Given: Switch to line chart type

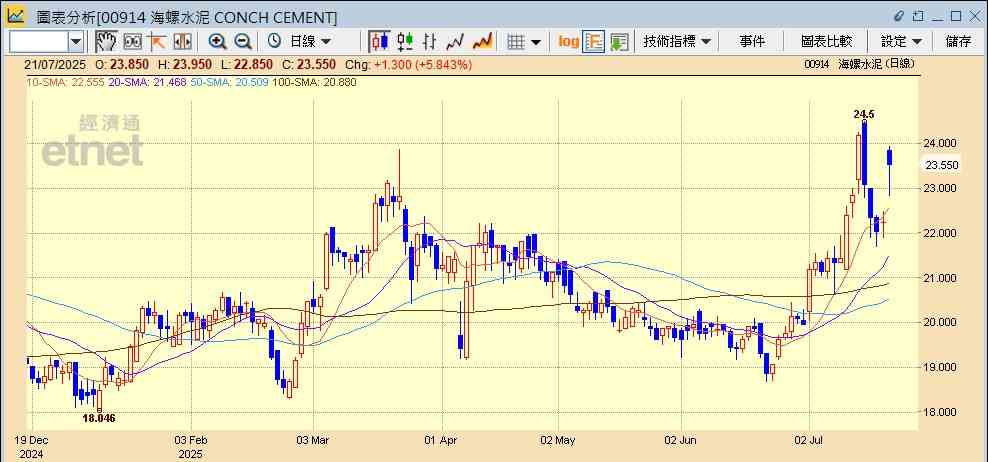Looking at the screenshot, I should [455, 42].
